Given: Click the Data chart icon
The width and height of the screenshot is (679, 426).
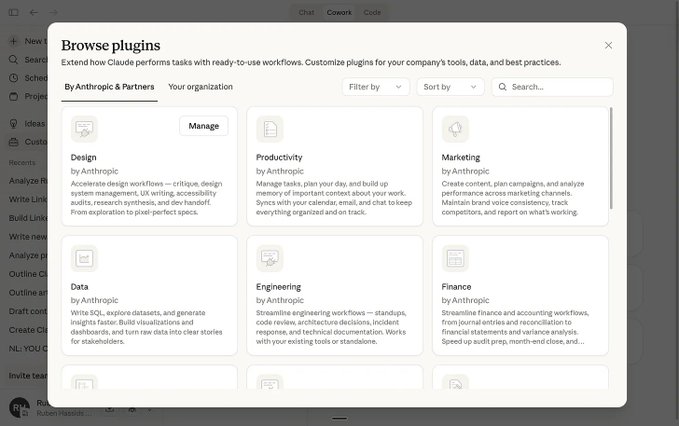Looking at the screenshot, I should coord(85,258).
